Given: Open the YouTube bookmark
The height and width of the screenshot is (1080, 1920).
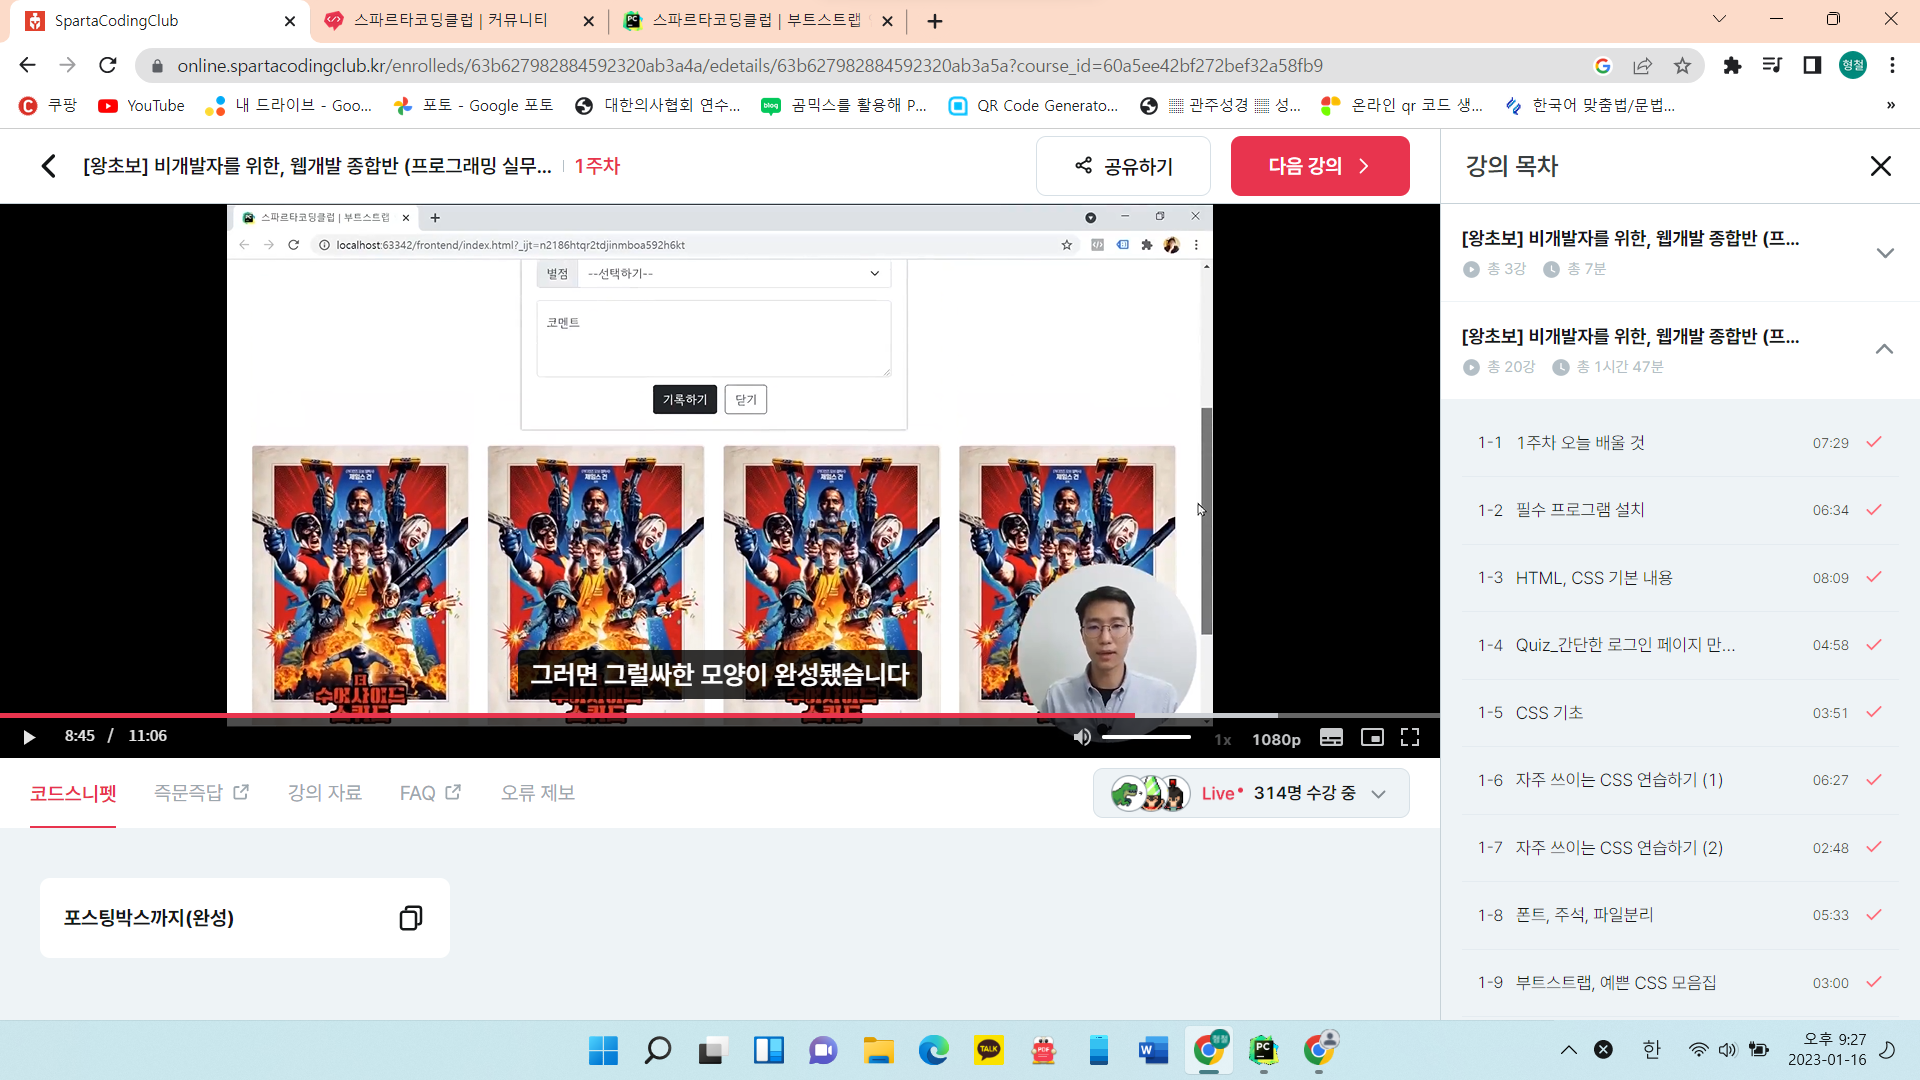Looking at the screenshot, I should coord(141,105).
